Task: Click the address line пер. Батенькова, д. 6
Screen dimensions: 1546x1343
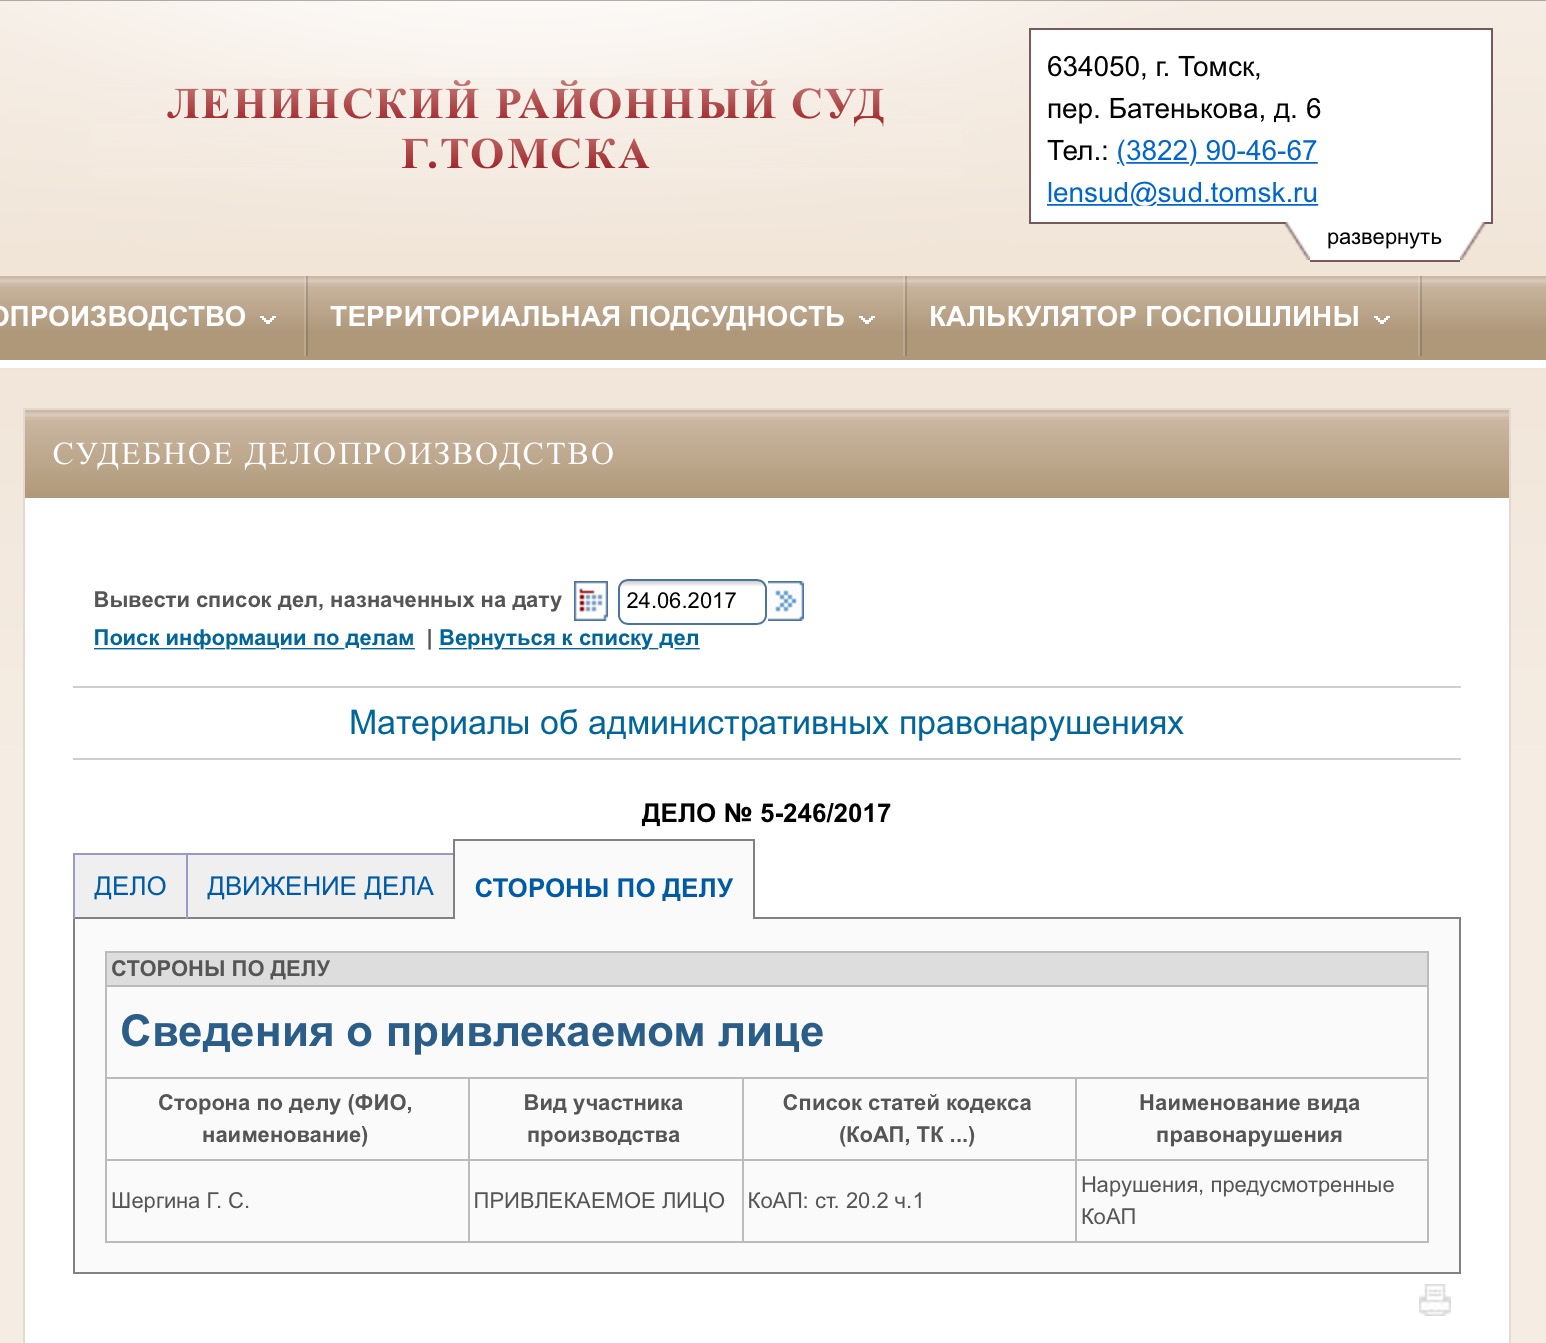Action: point(1184,109)
